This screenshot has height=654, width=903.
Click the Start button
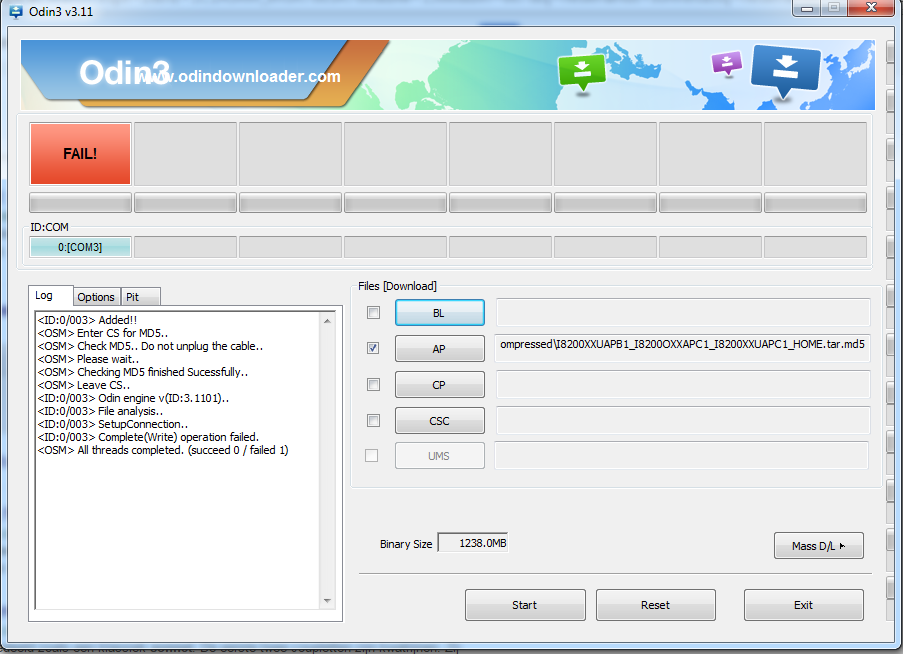click(525, 604)
